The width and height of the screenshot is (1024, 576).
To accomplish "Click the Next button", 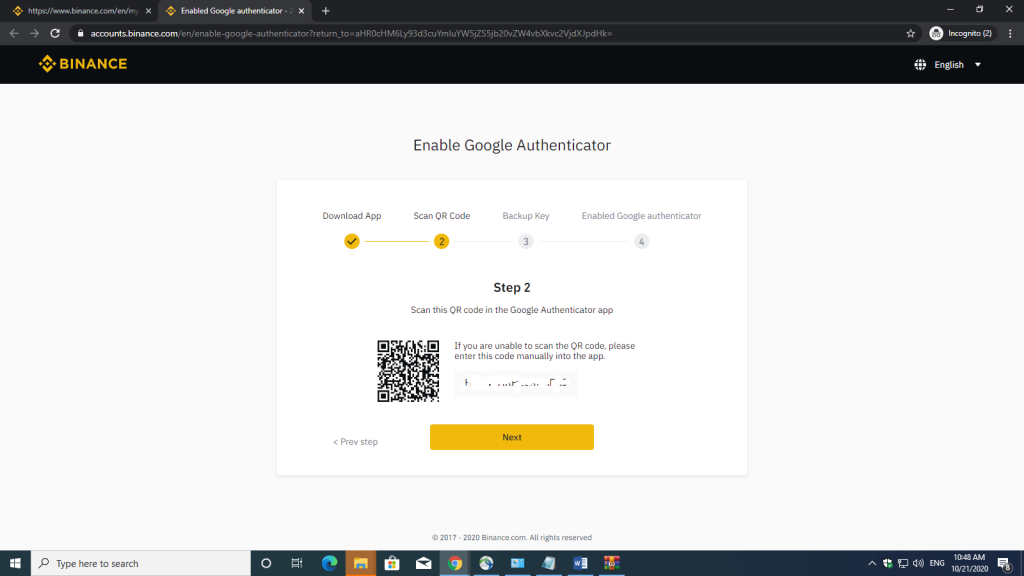I will point(511,437).
